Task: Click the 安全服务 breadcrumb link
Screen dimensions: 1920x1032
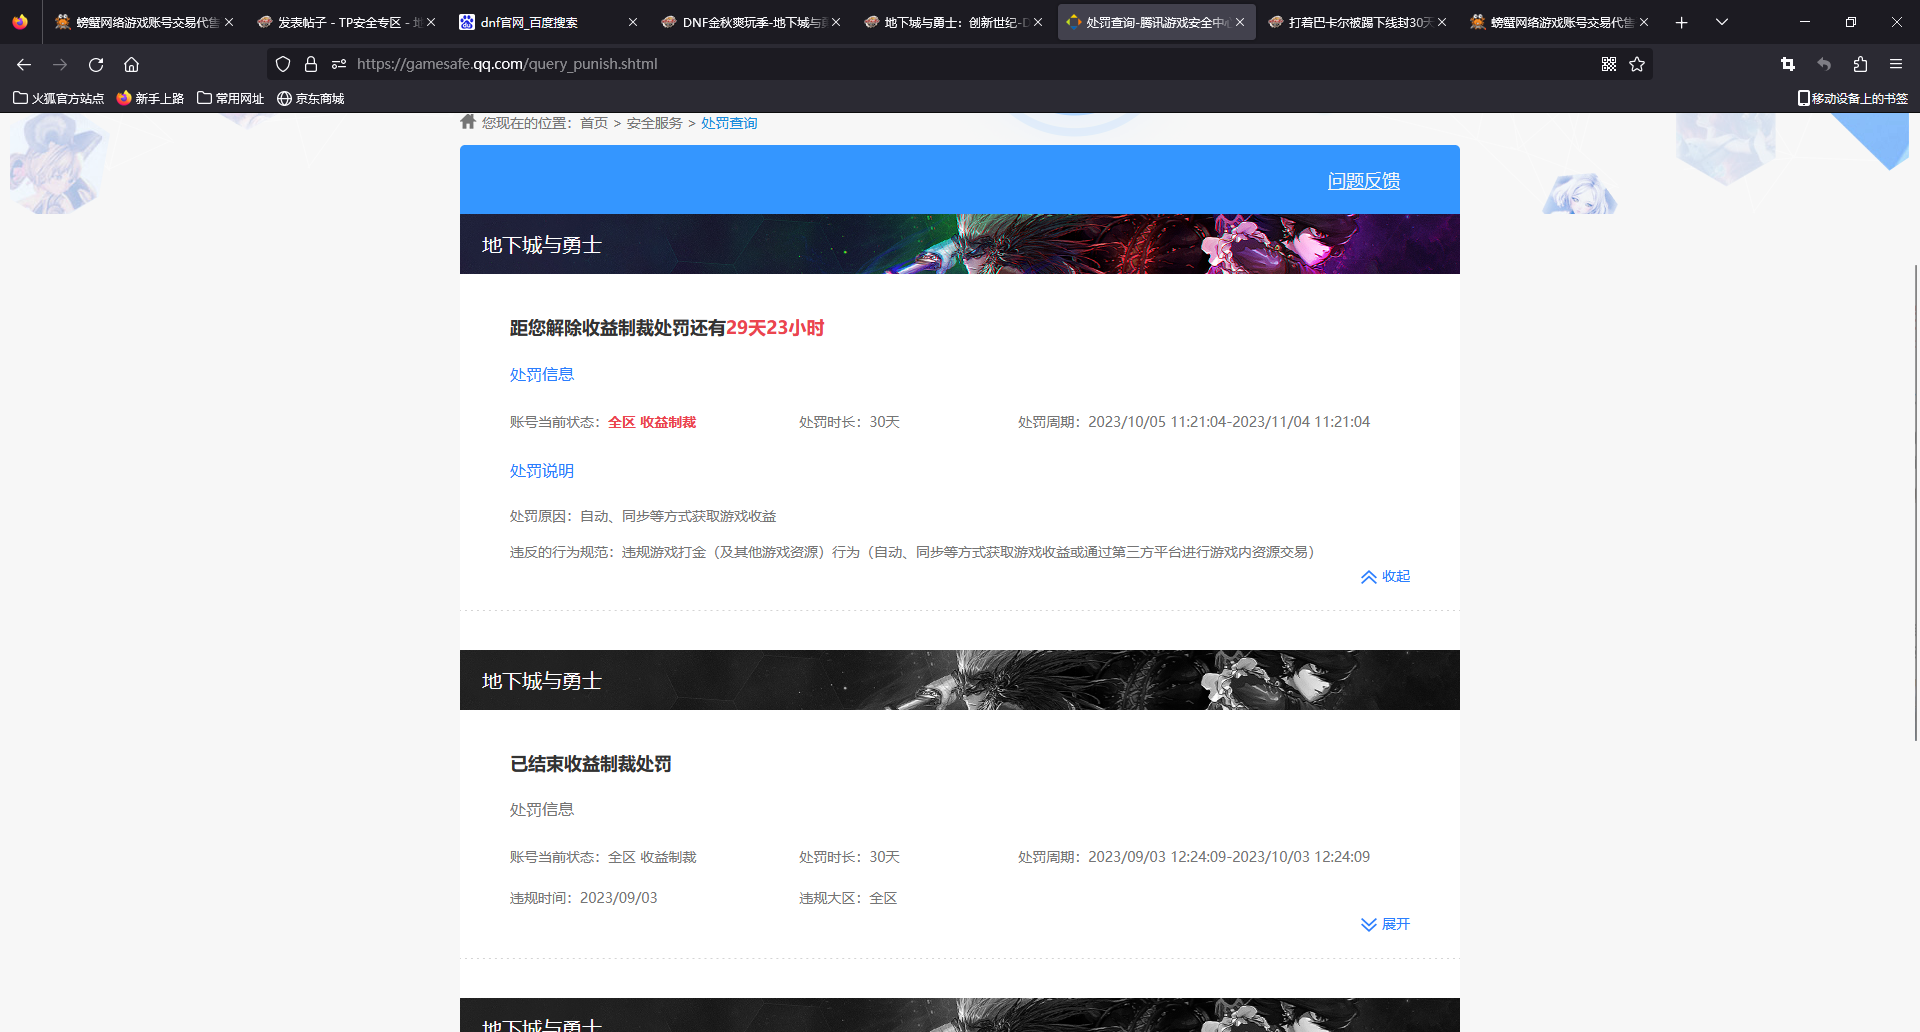Action: 654,123
